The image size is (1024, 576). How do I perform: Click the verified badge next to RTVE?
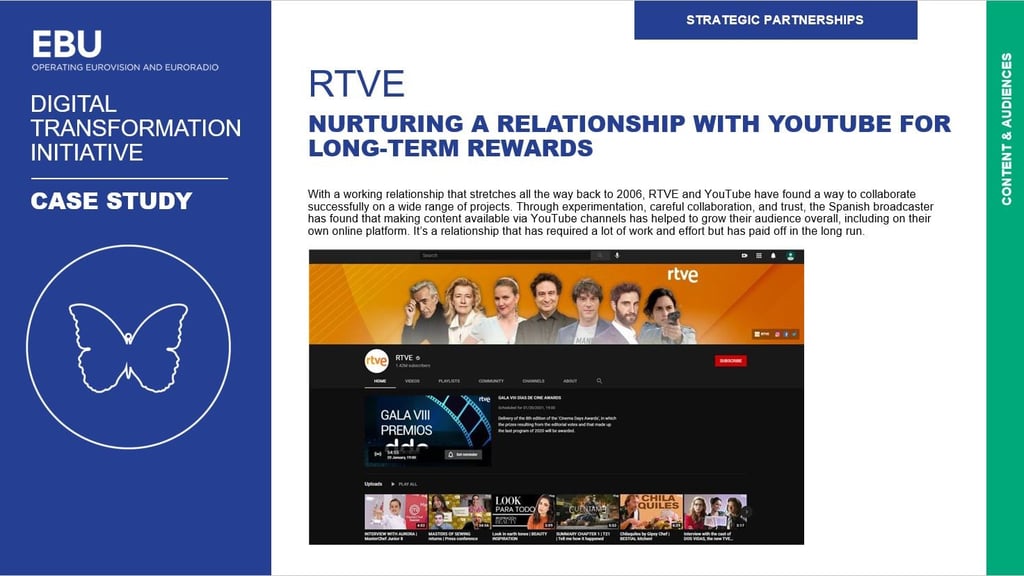pyautogui.click(x=418, y=358)
